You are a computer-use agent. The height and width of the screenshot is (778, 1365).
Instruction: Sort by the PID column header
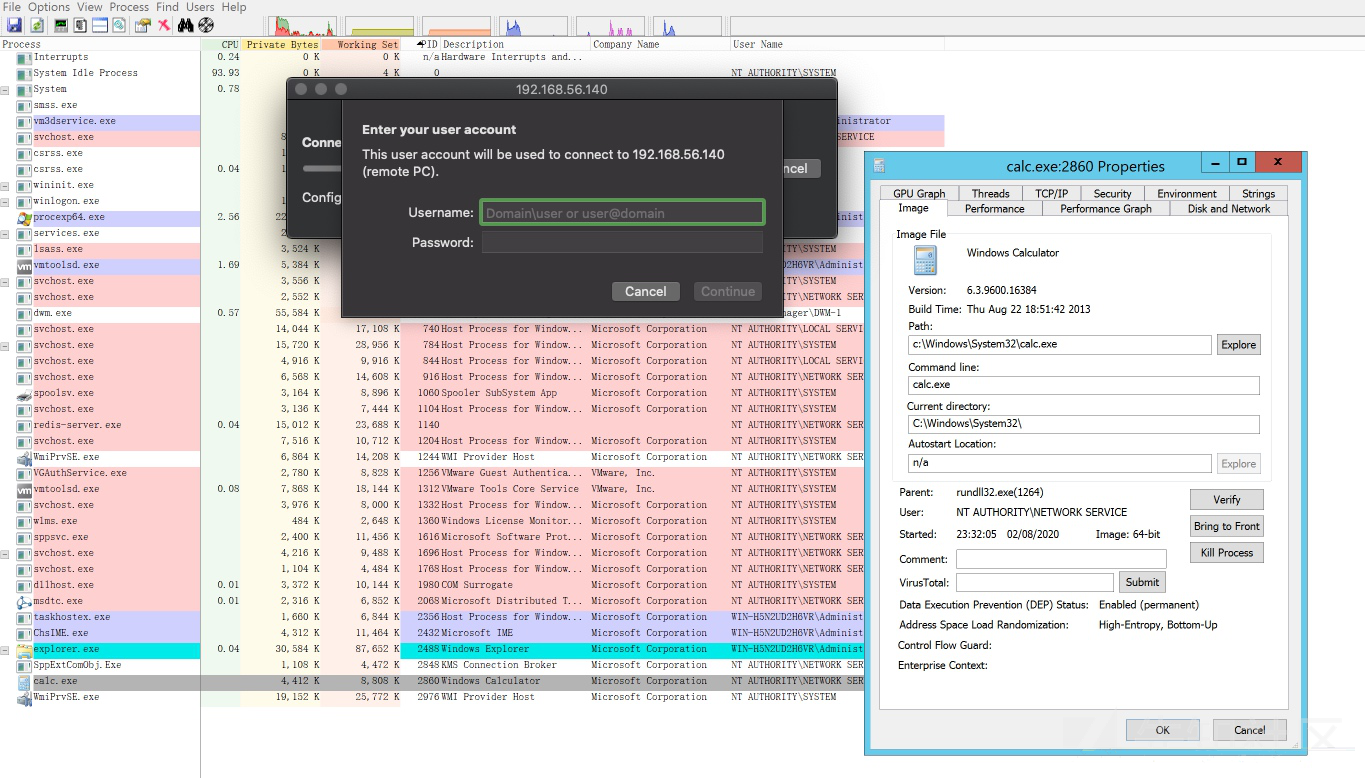pyautogui.click(x=421, y=44)
